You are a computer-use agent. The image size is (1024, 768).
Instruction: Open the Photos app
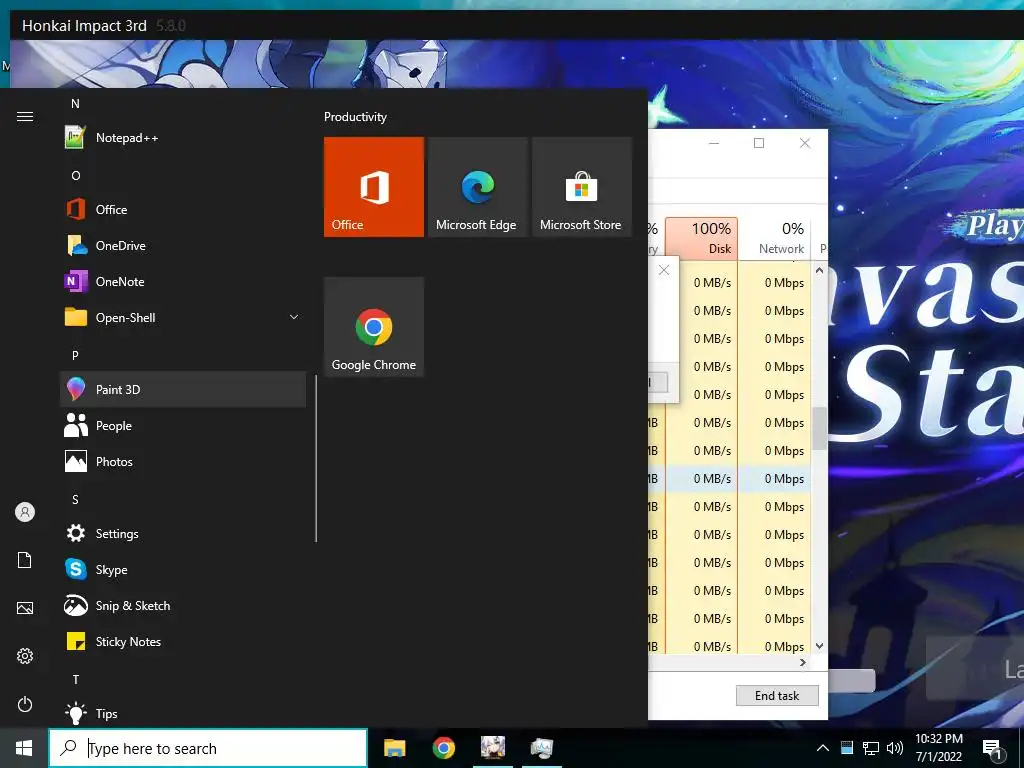(x=183, y=462)
